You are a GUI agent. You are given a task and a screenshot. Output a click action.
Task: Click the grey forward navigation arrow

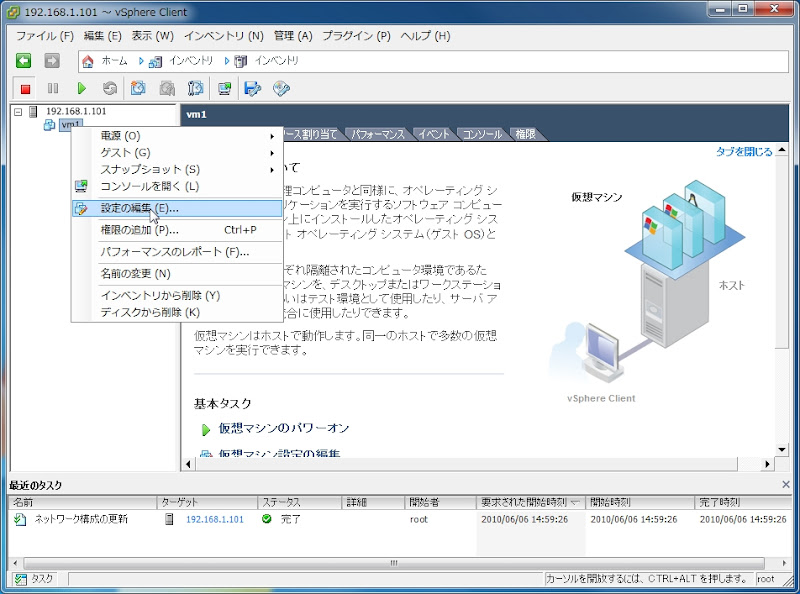(52, 61)
